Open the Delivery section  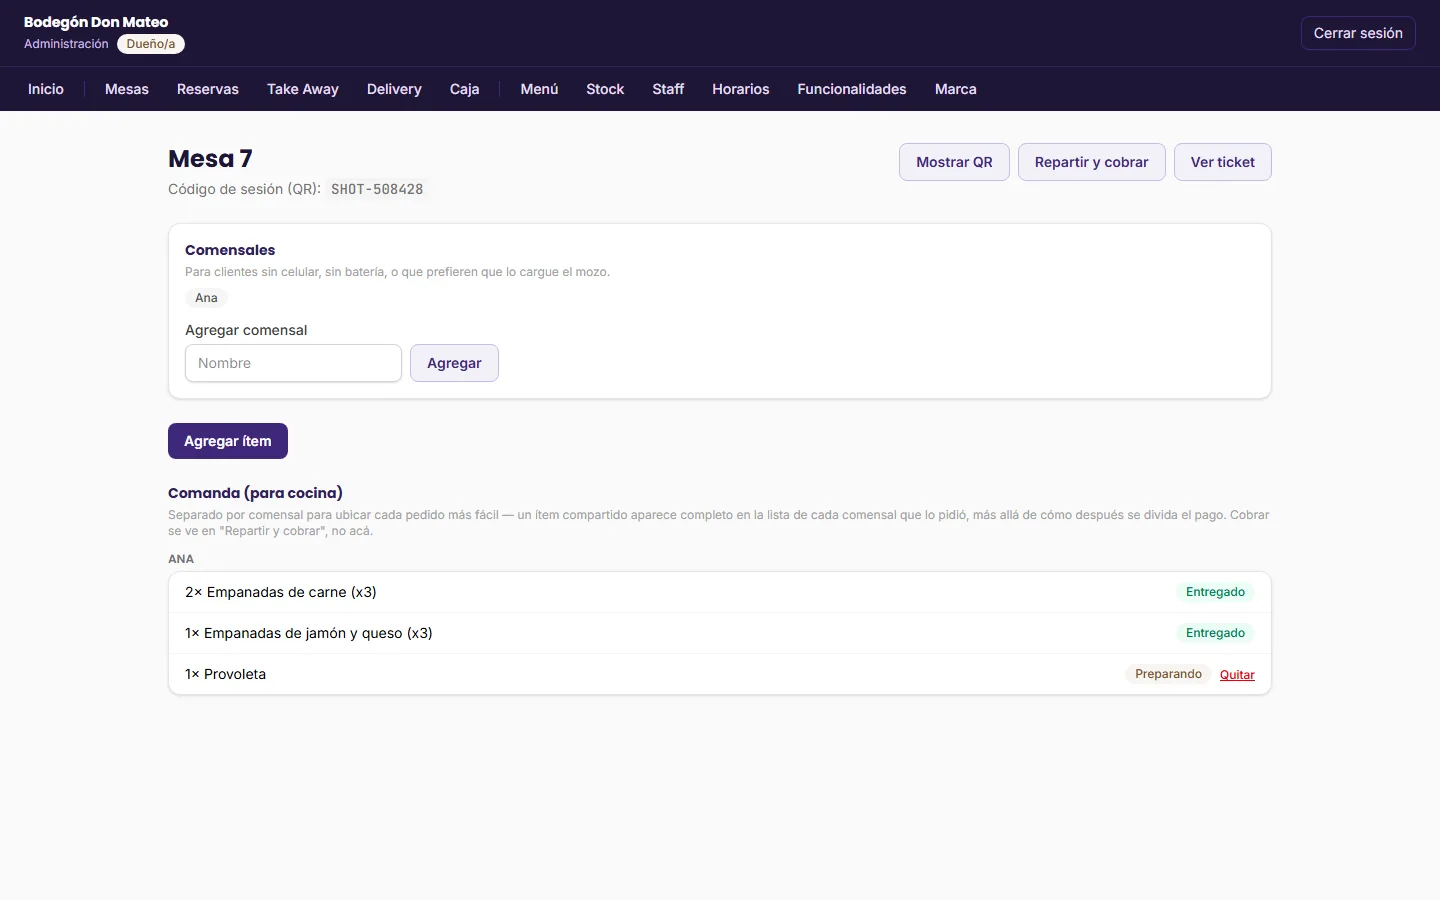[x=394, y=89]
